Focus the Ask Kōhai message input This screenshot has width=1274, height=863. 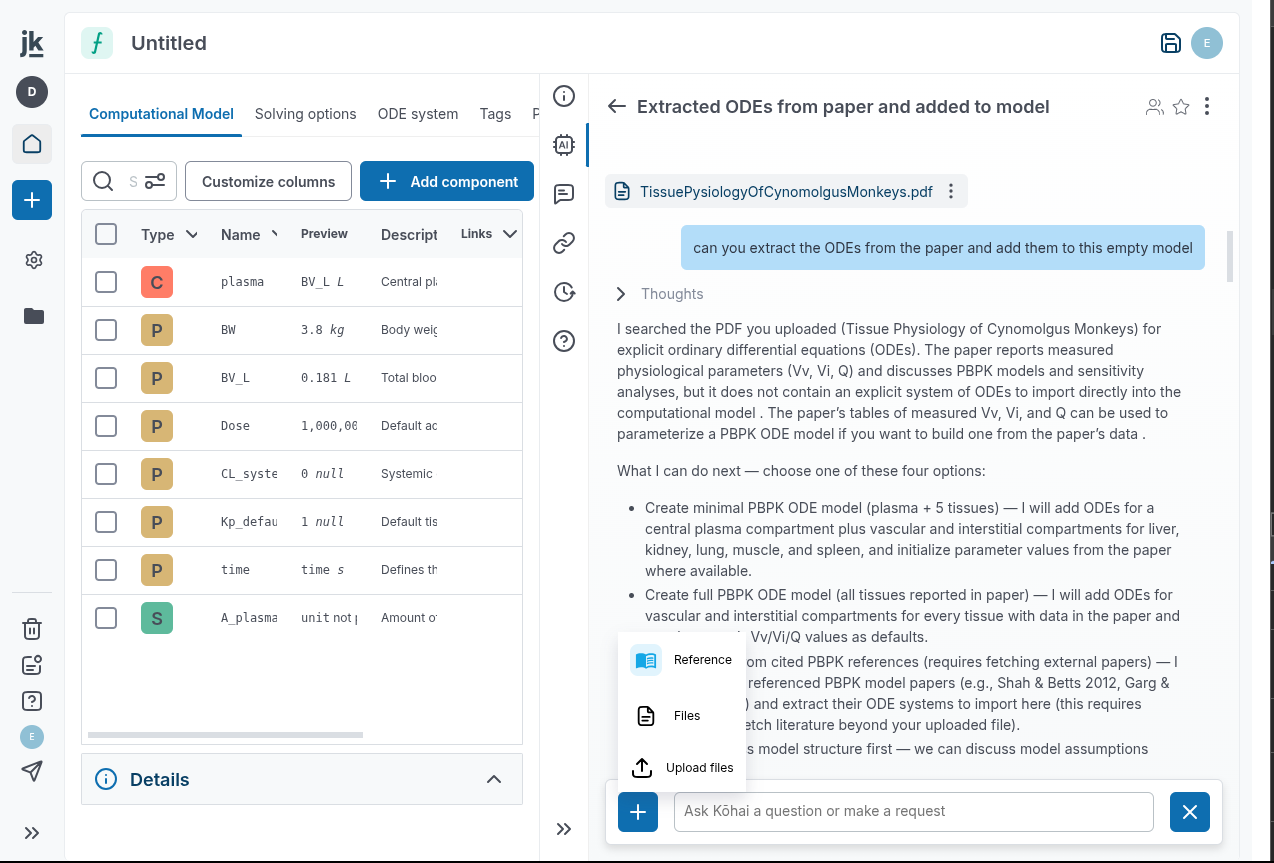(913, 811)
